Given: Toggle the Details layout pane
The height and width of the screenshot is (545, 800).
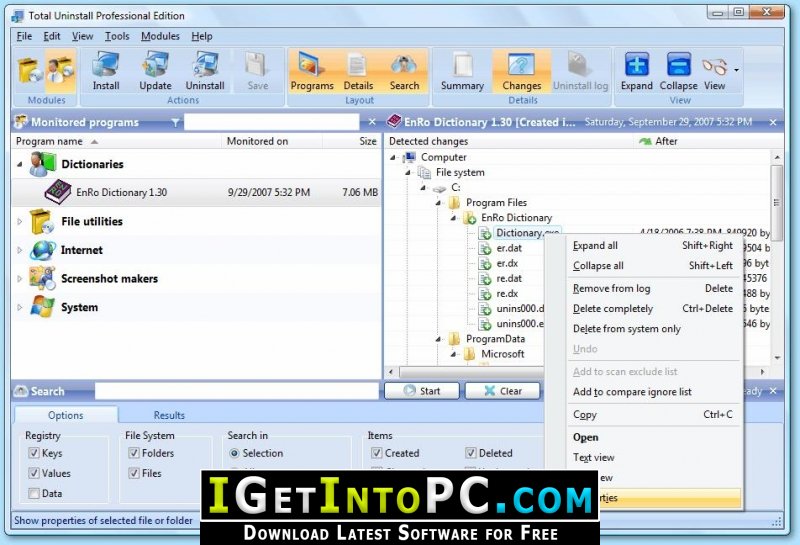Looking at the screenshot, I should tap(358, 72).
